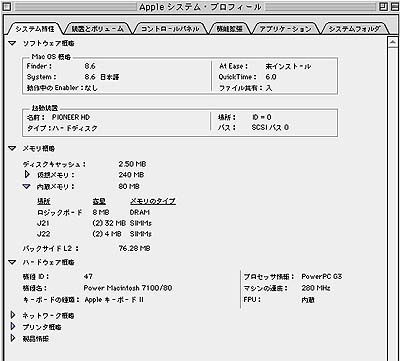Select the 機能拡張 tab
The image size is (400, 361).
coord(229,29)
